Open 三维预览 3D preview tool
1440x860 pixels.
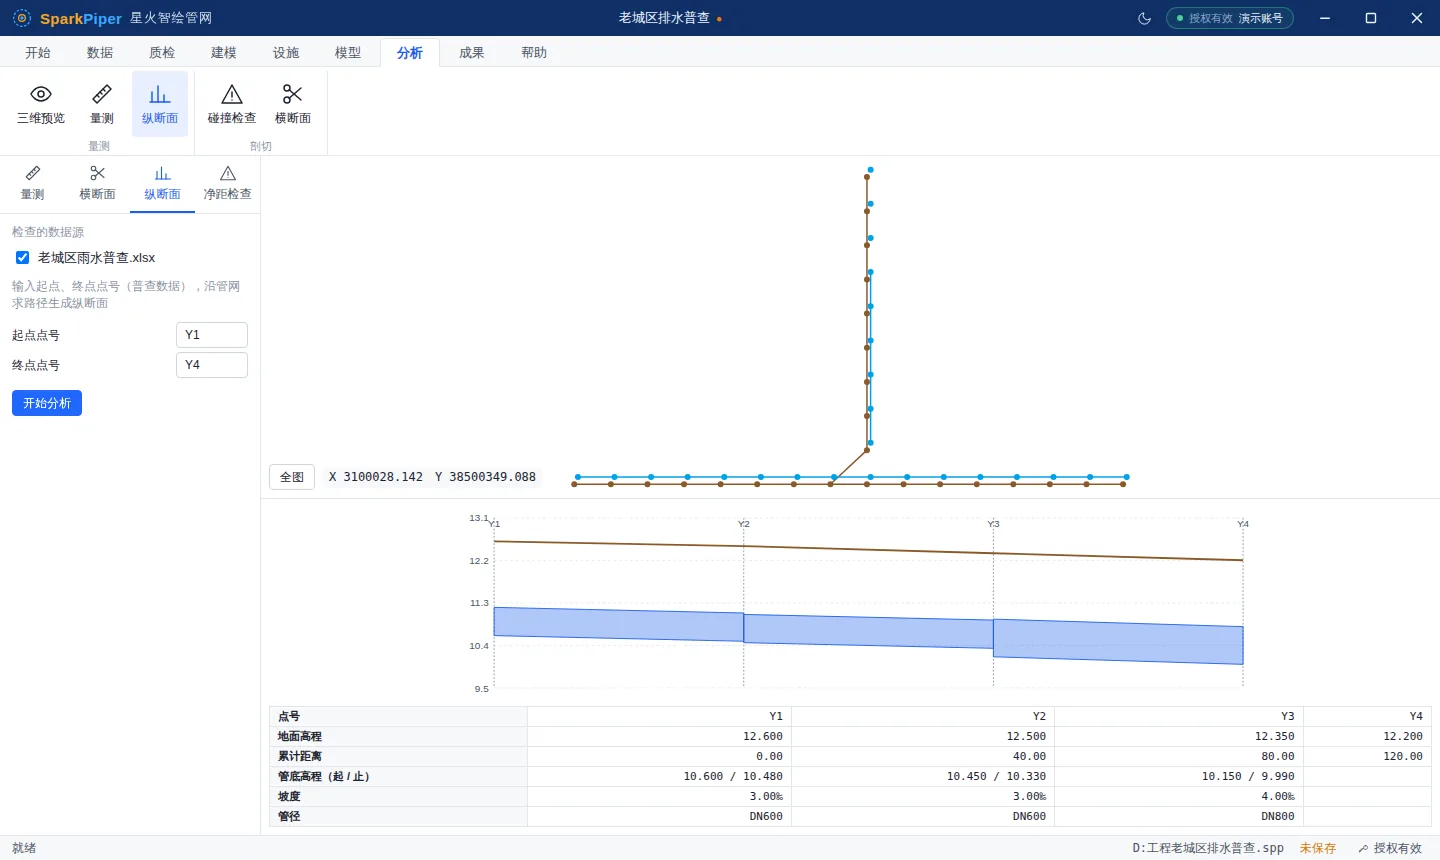[41, 104]
